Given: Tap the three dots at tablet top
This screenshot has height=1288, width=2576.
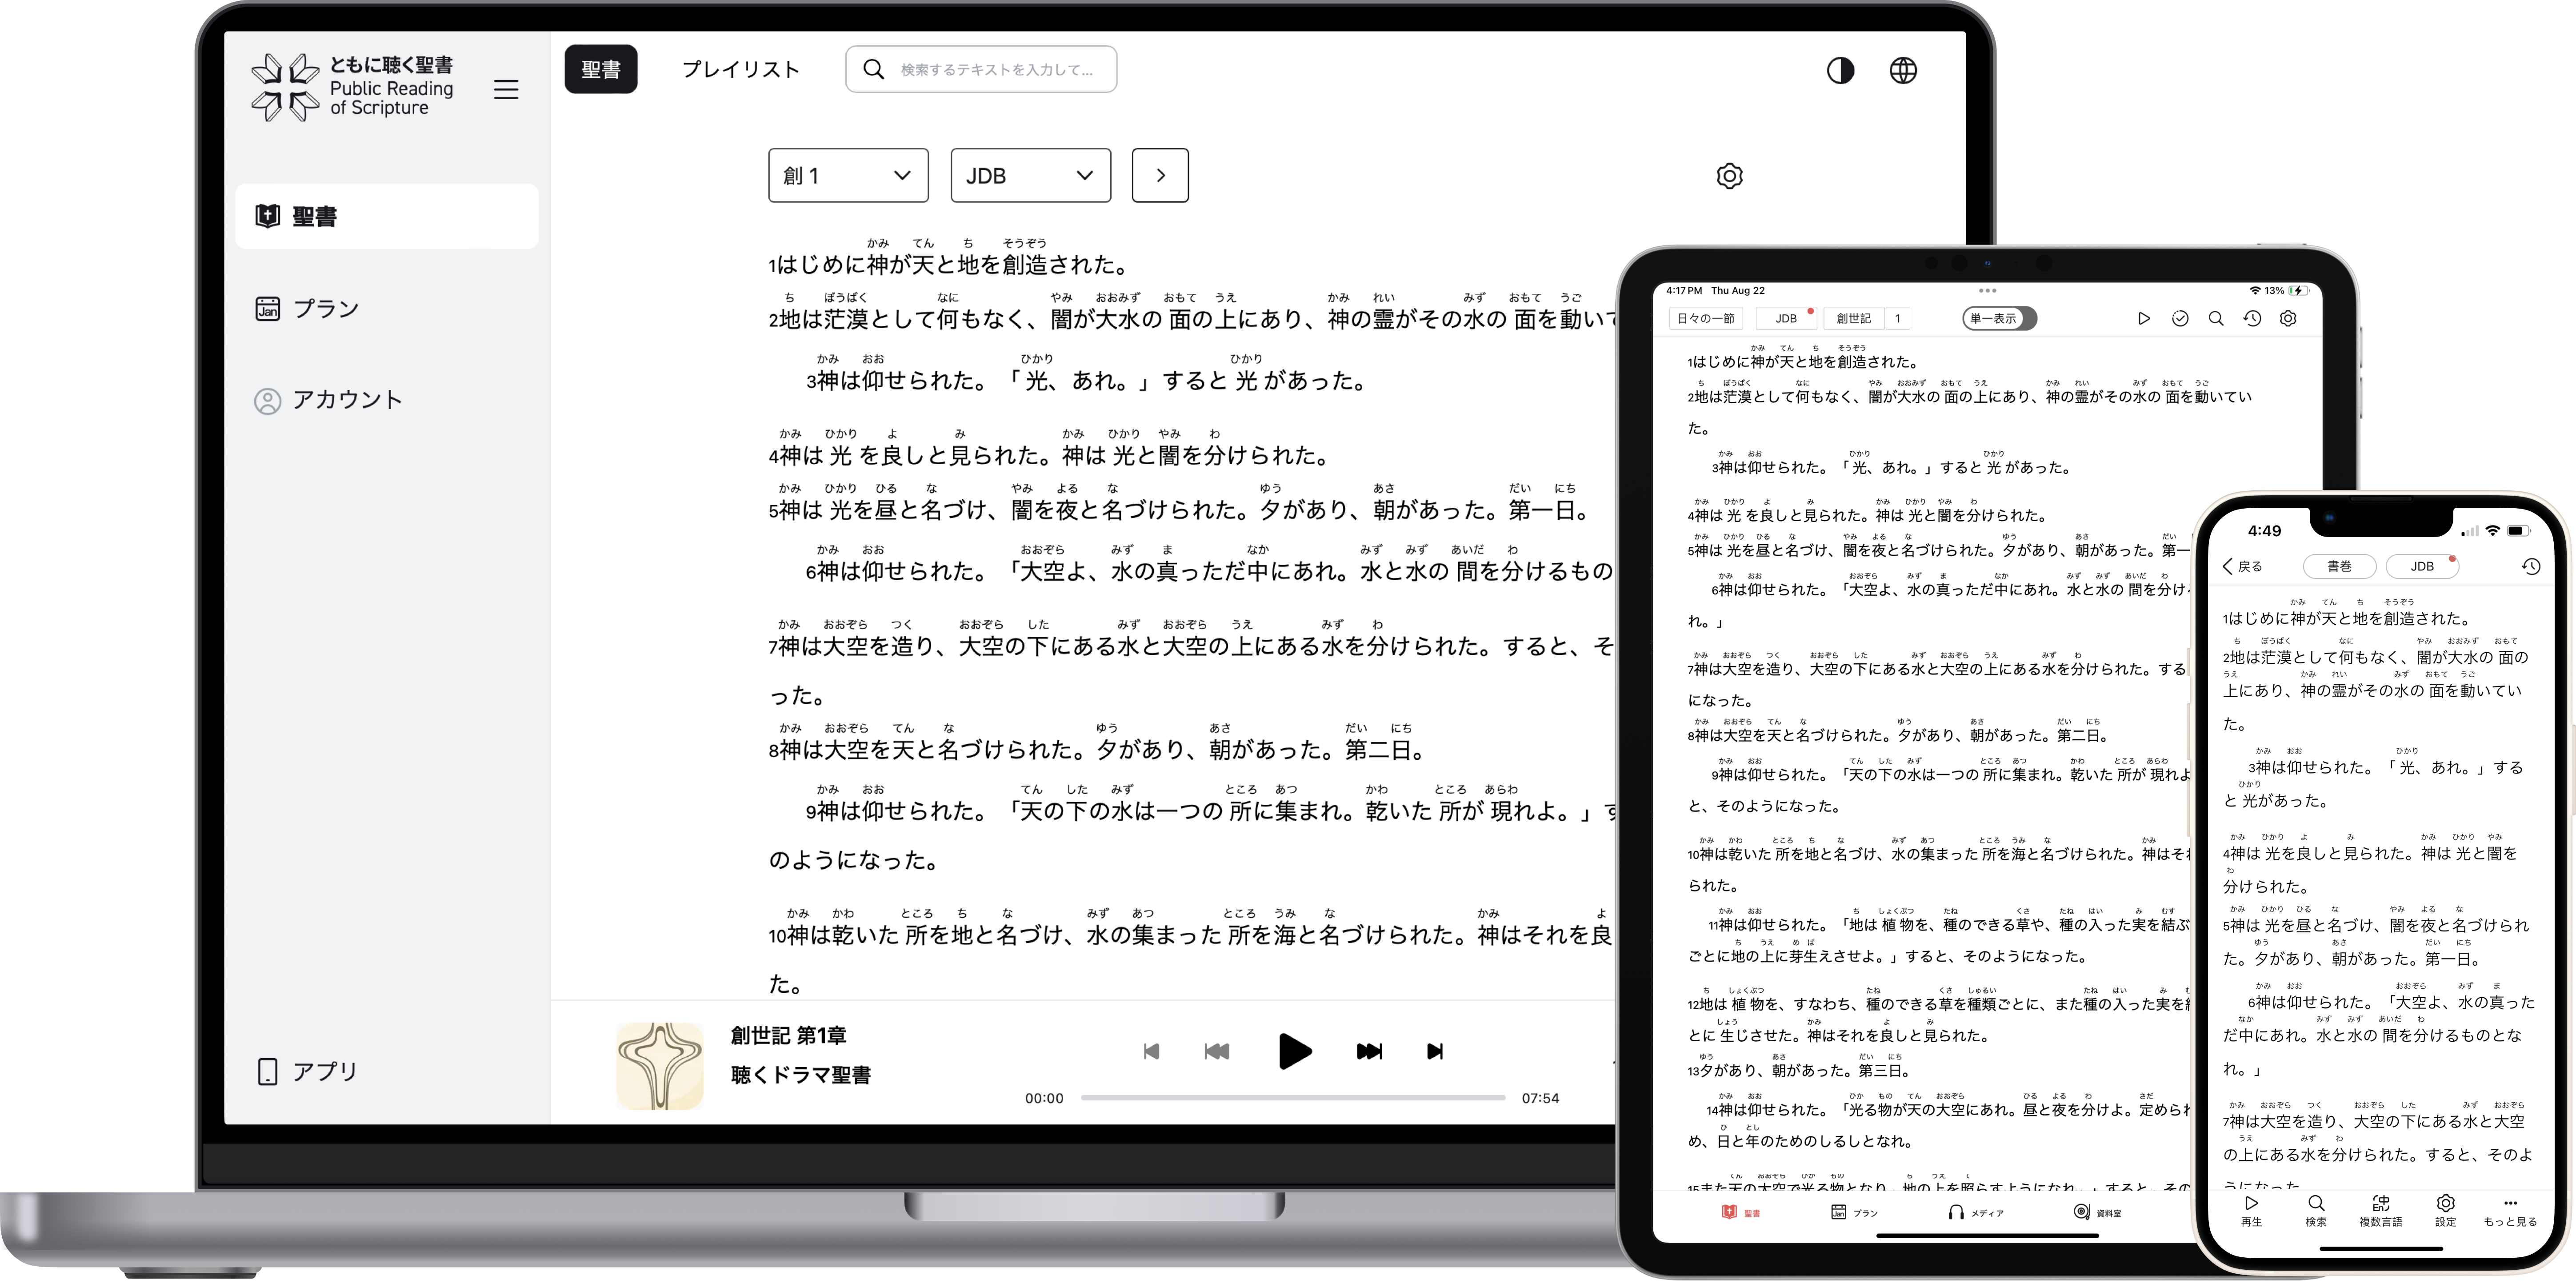Looking at the screenshot, I should [1988, 291].
